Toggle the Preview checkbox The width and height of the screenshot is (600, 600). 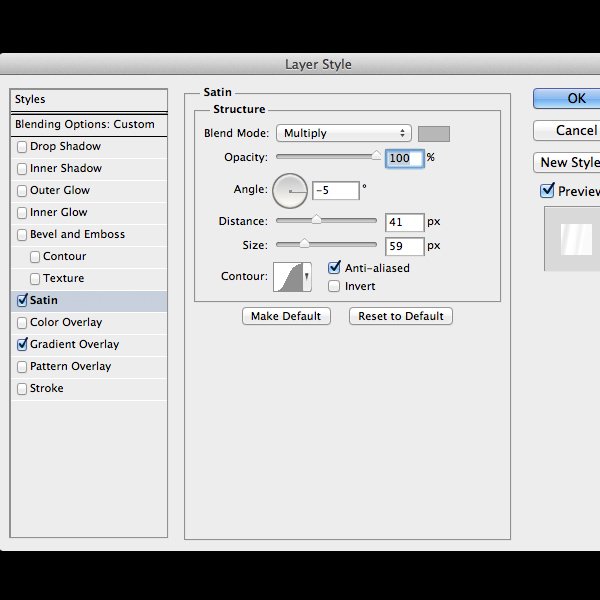547,190
